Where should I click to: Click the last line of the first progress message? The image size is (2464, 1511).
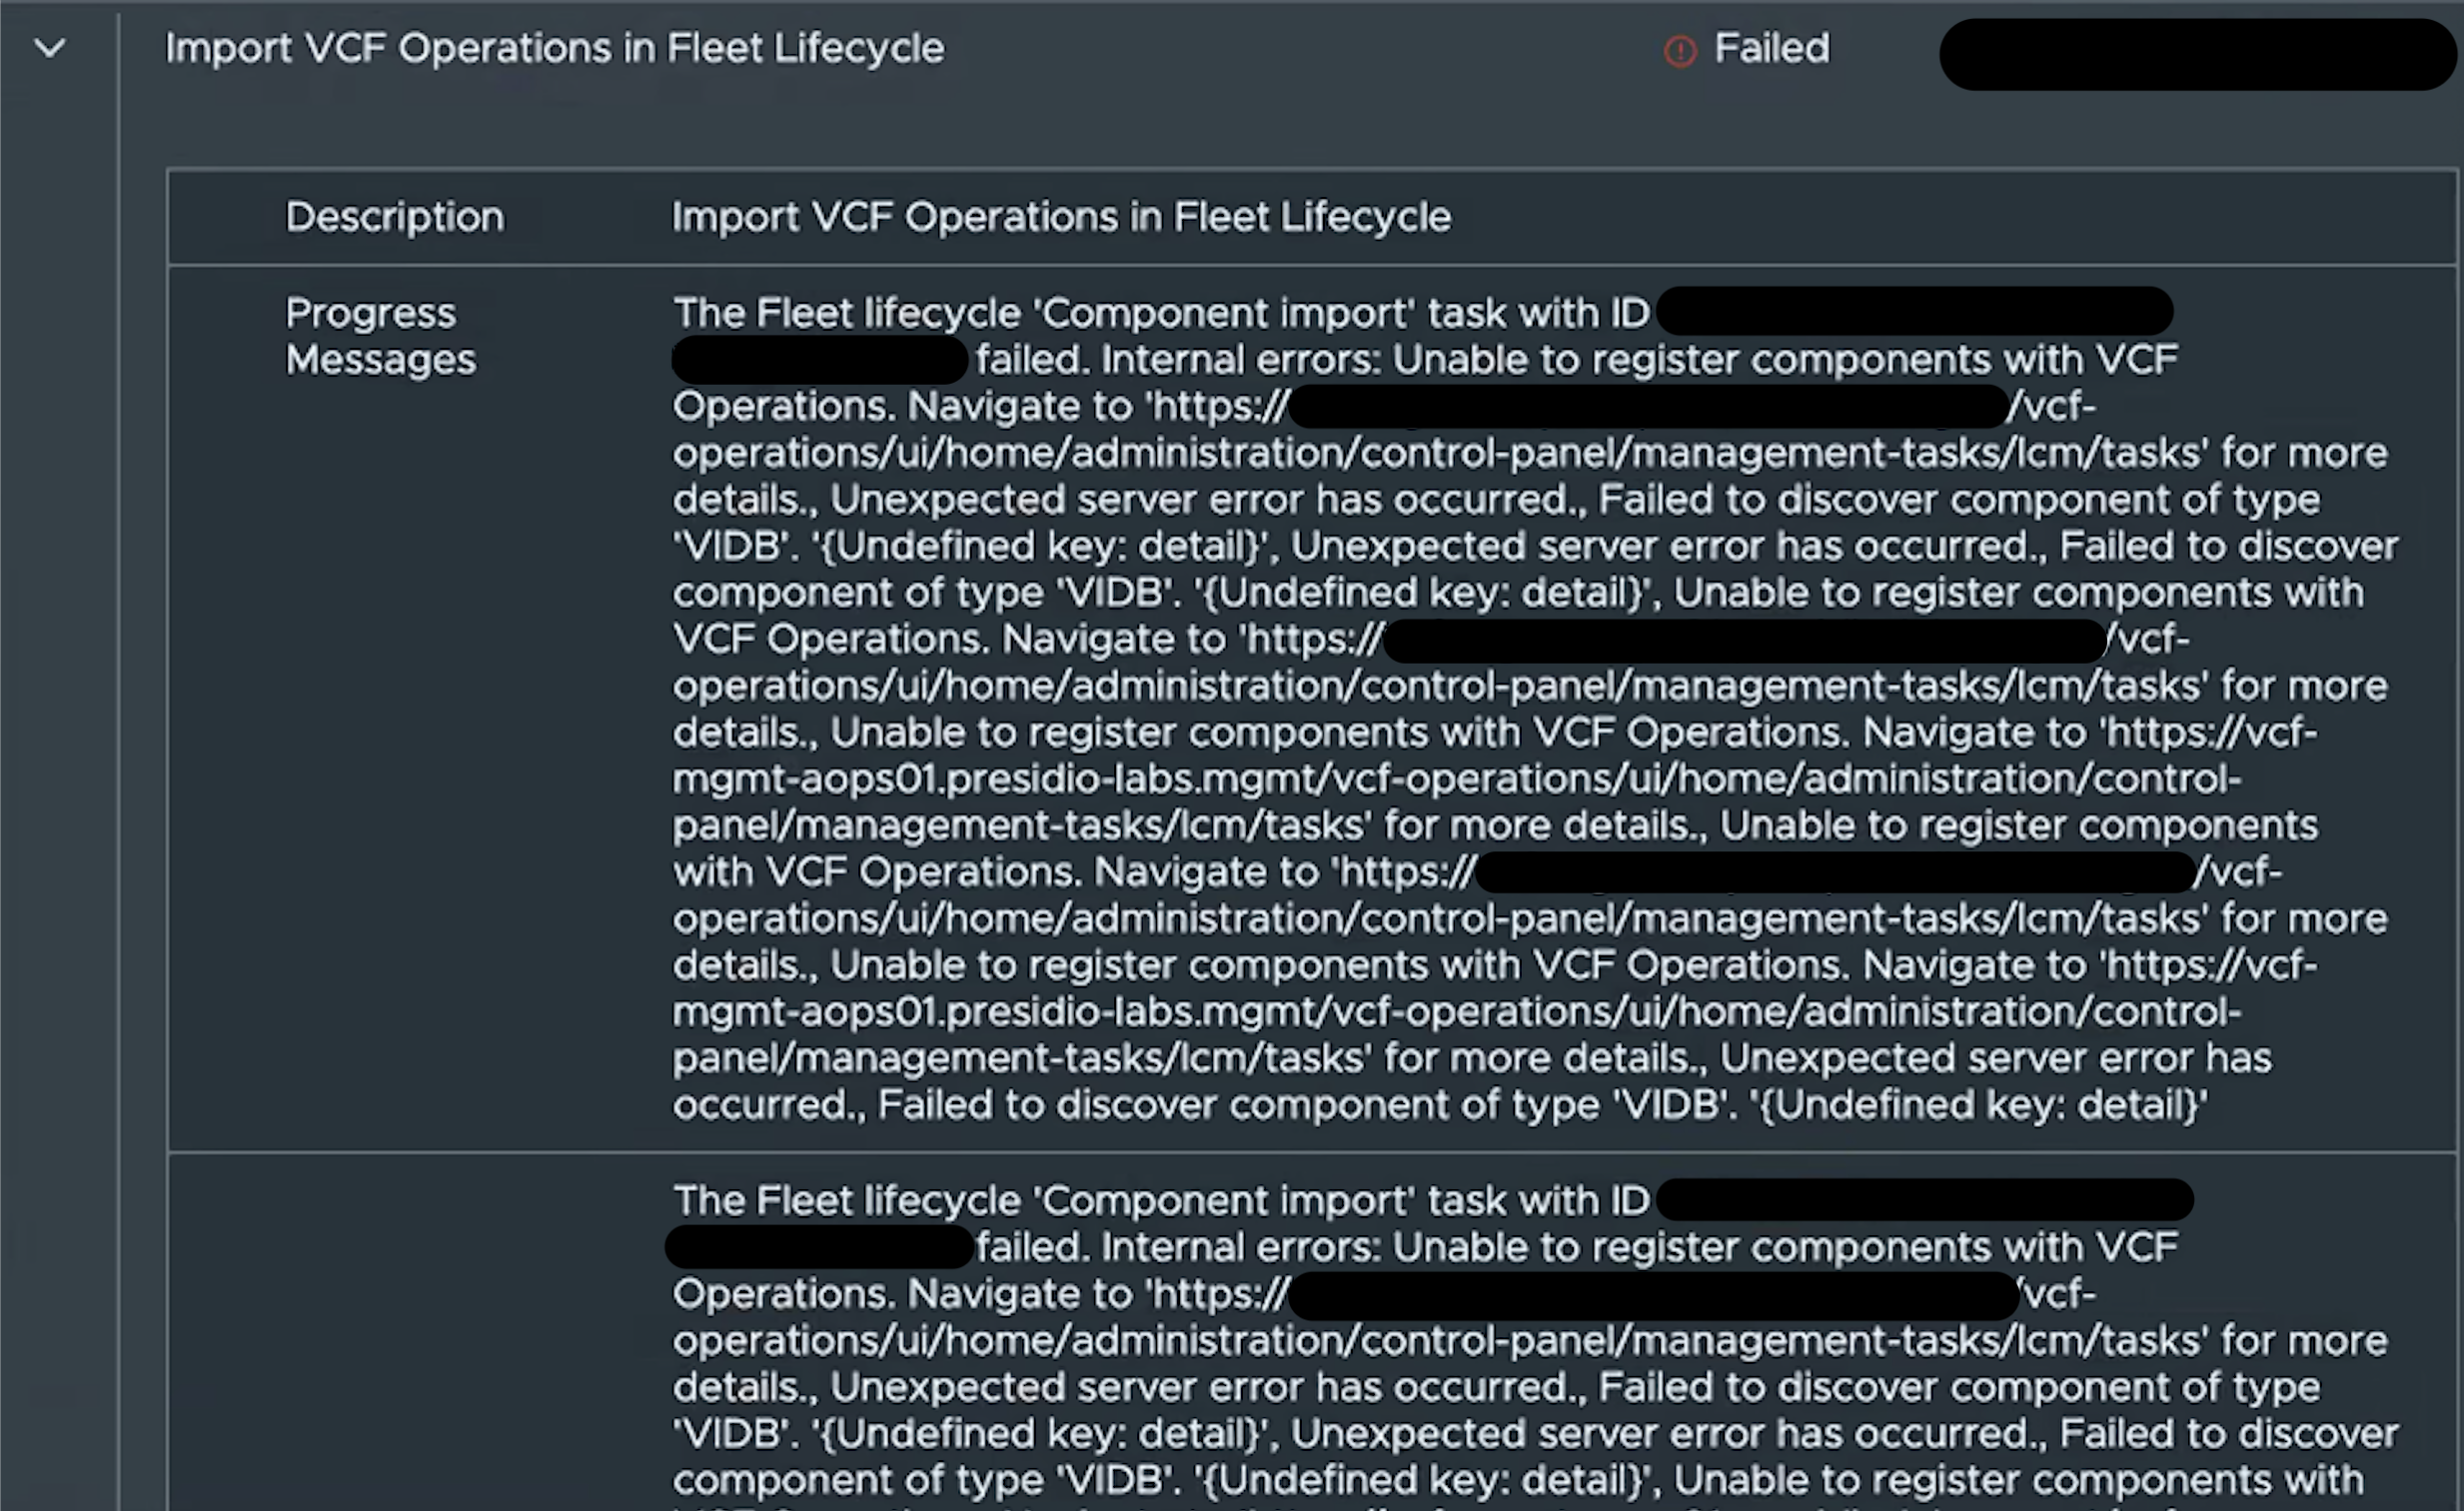pyautogui.click(x=1440, y=1104)
